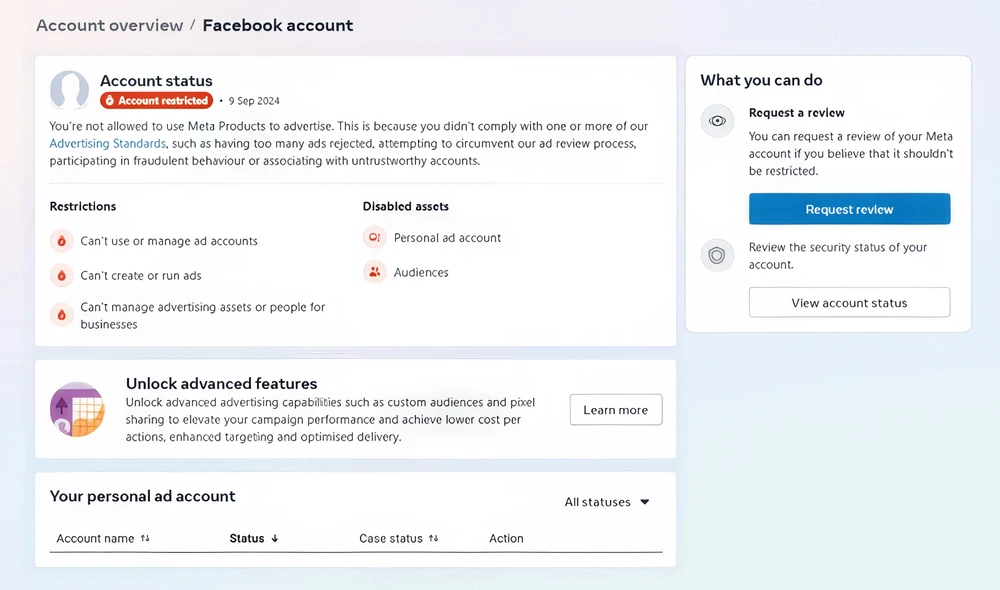
Task: Click the View account status button
Action: coord(849,302)
